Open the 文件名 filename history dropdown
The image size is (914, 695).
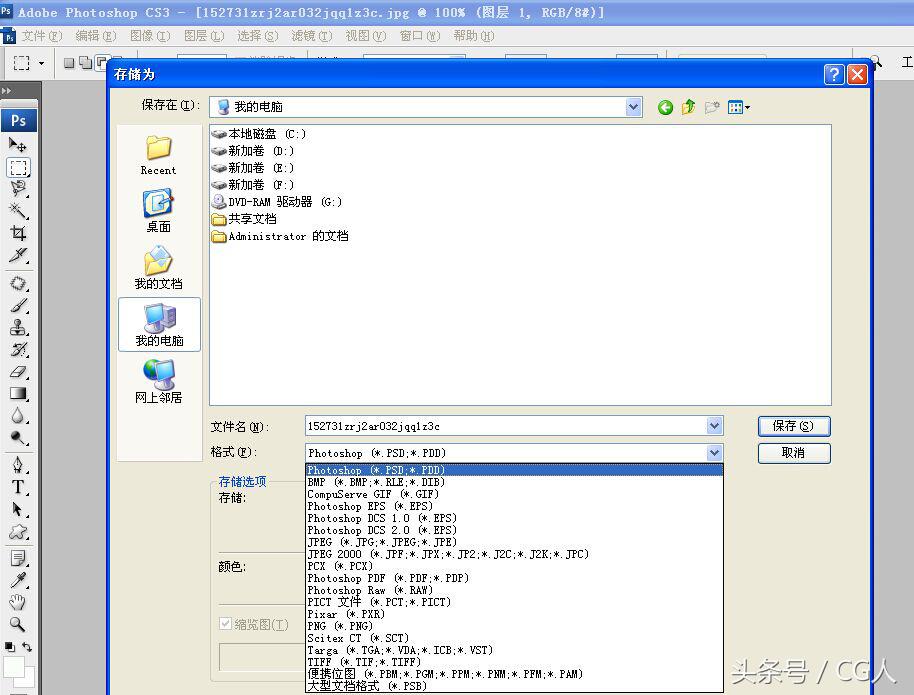[x=713, y=425]
